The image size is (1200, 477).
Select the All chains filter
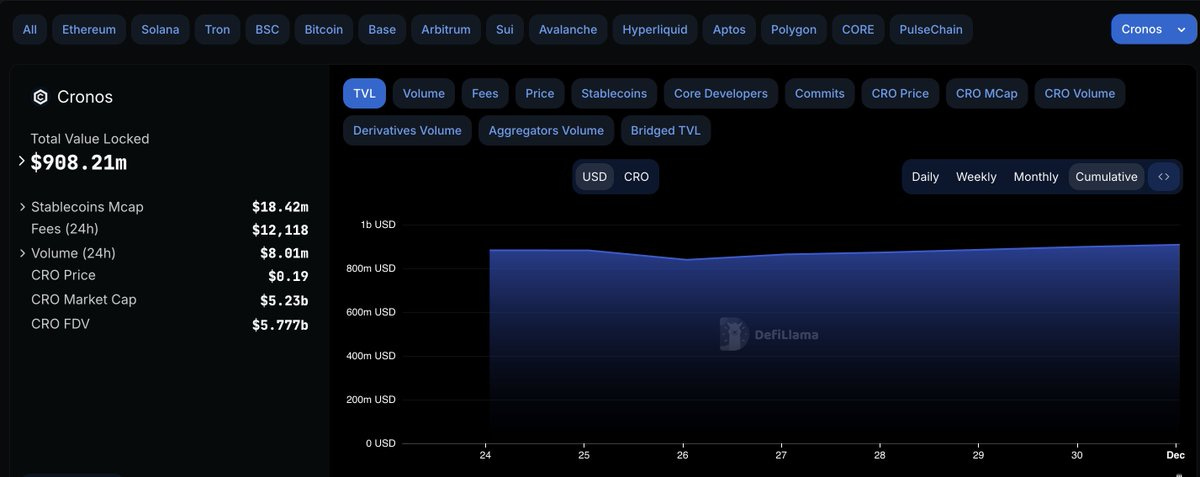tap(30, 29)
